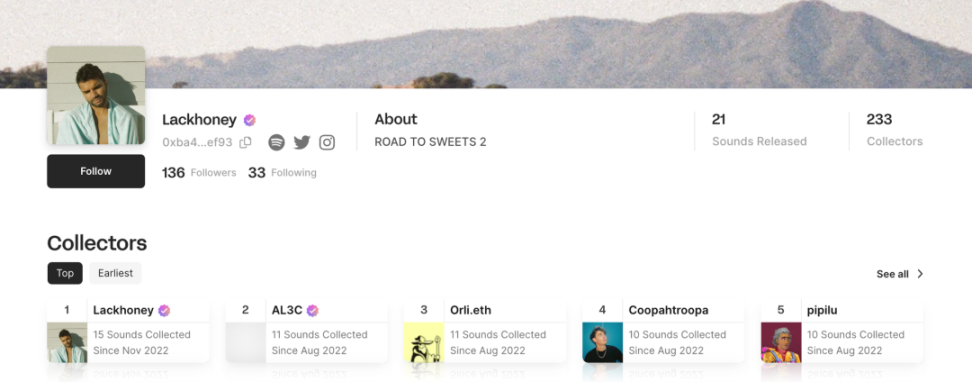Open Orli.eth collector avatar
Image resolution: width=972 pixels, height=382 pixels.
tap(424, 342)
